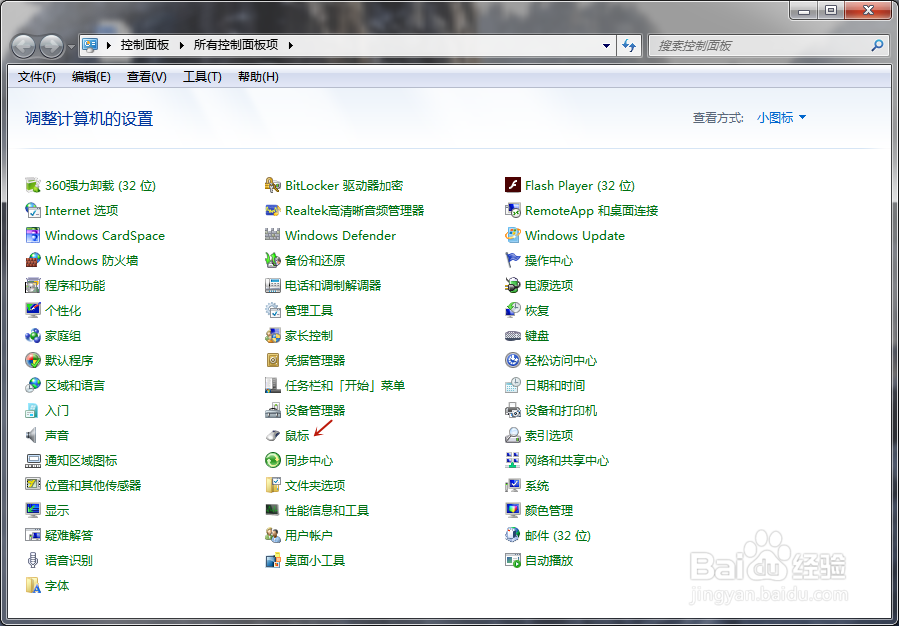Viewport: 899px width, 626px height.
Task: Open the 性能信息和工具 link
Action: [x=327, y=510]
